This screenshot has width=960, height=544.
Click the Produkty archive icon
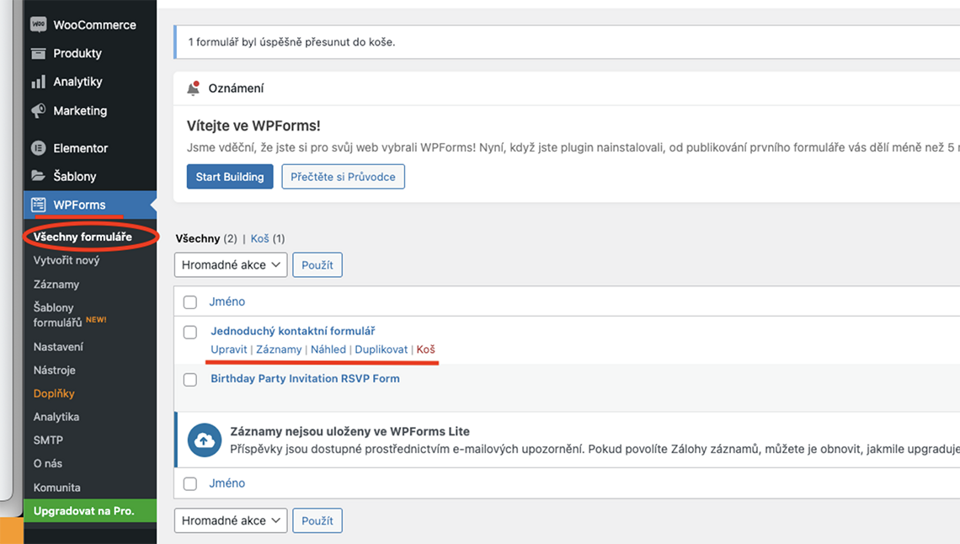click(39, 53)
